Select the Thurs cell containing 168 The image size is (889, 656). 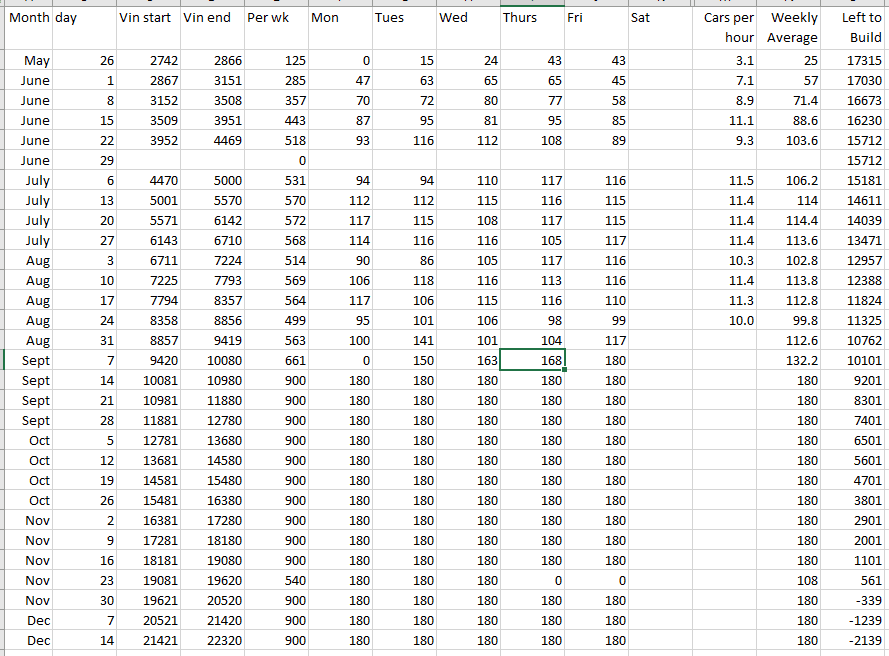[532, 360]
